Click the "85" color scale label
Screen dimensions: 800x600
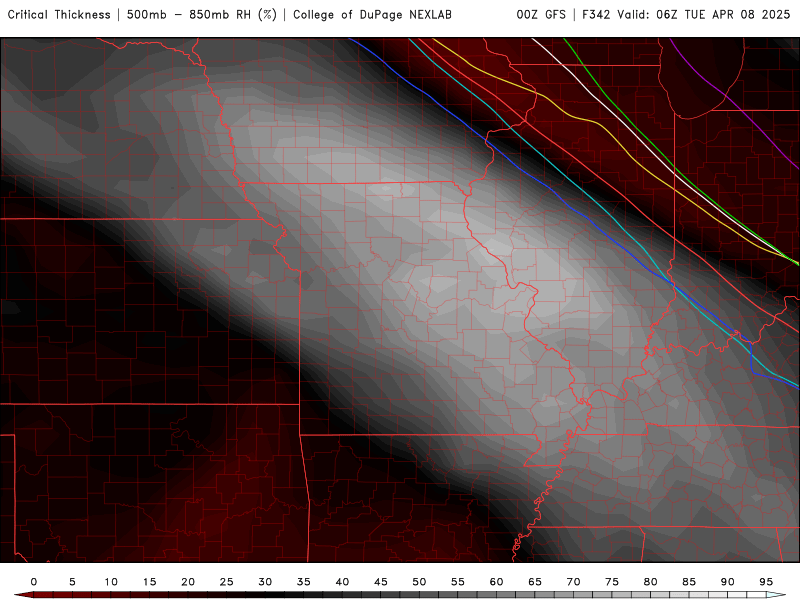(x=689, y=582)
